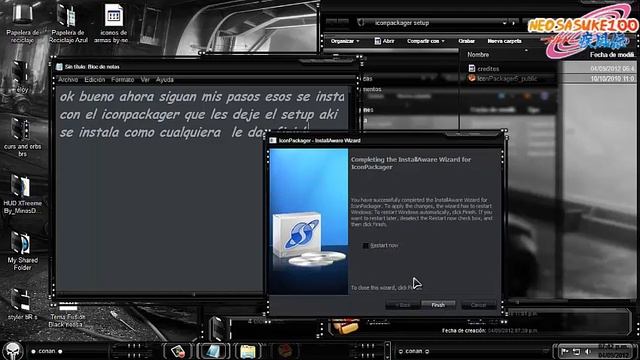Click Back in the IconPackager wizard
The image size is (640, 360).
point(402,305)
